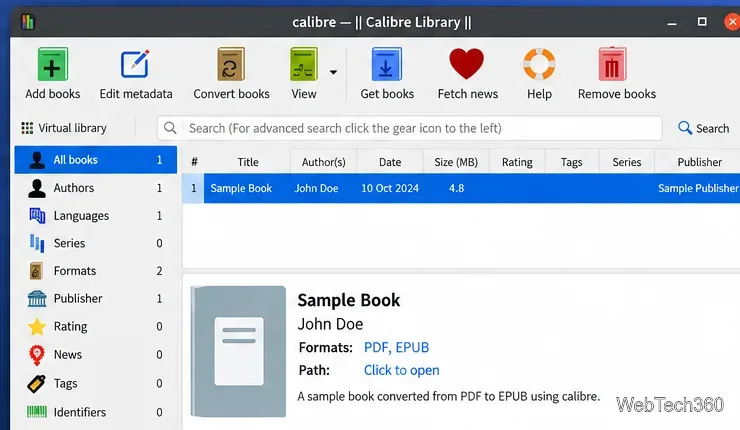Select the Tags category
Screen dimensions: 740x430
[x=96, y=383]
